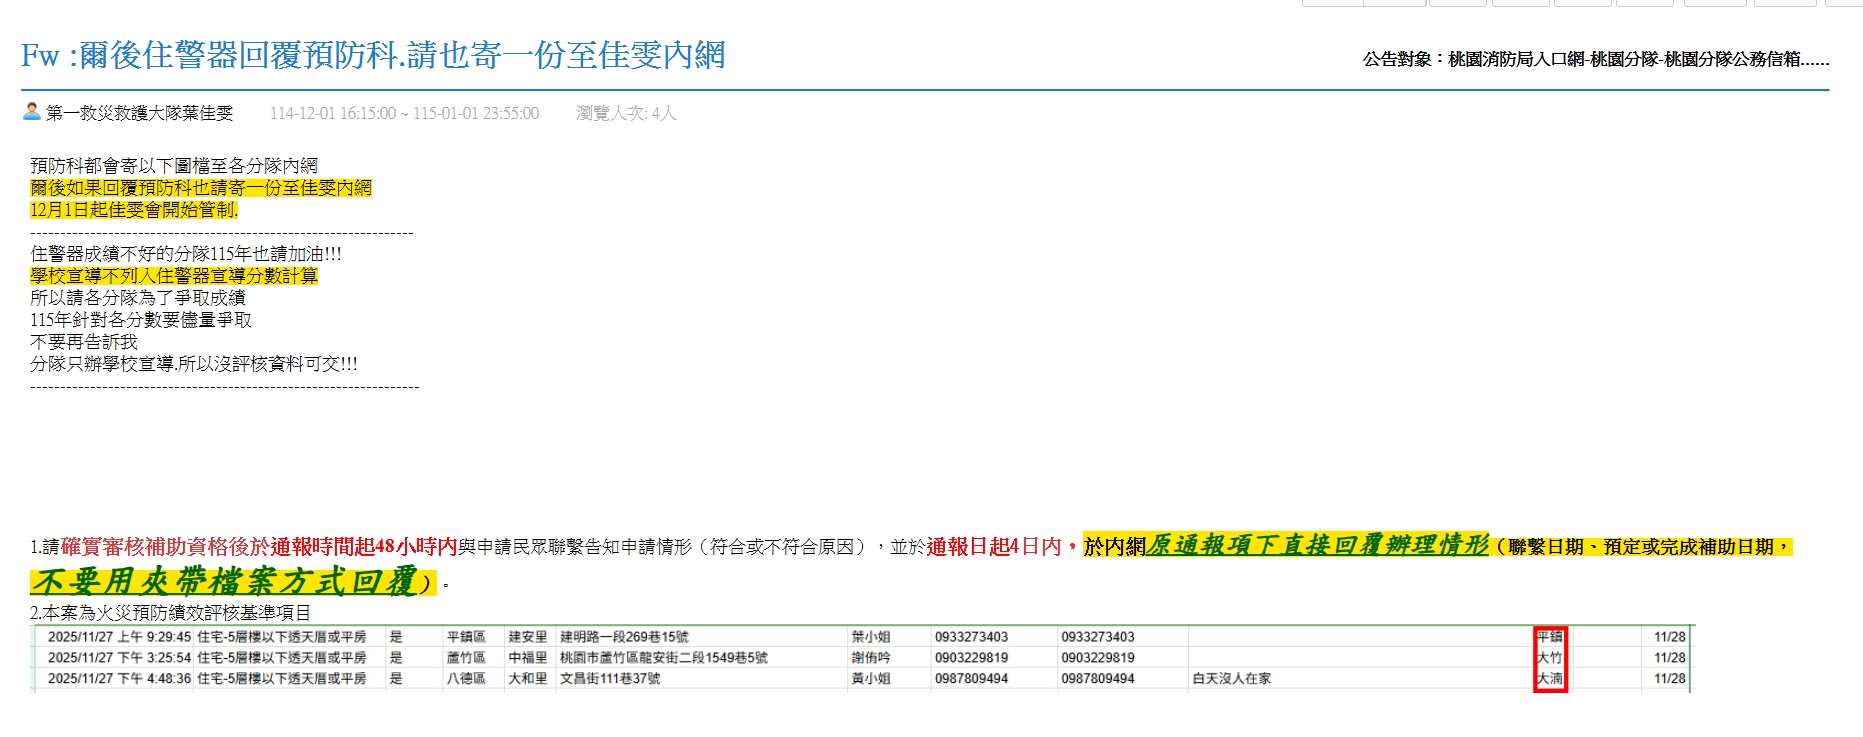
Task: Click the announcement title Fw :爾後住警器回覆預防科
Action: tap(373, 56)
